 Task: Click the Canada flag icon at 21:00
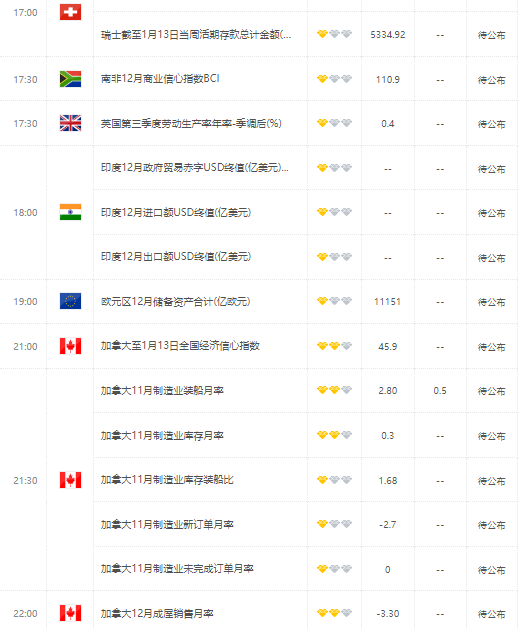click(x=70, y=346)
